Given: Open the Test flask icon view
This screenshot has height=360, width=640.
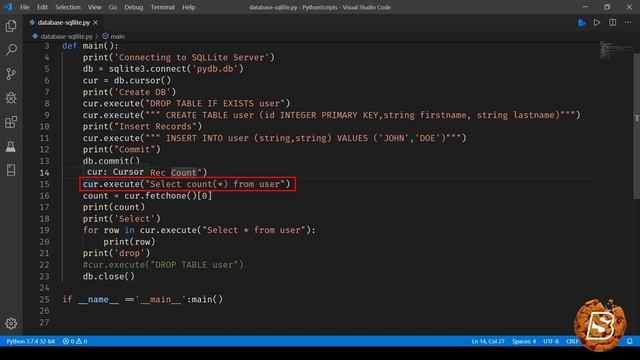Looking at the screenshot, I should click(11, 146).
